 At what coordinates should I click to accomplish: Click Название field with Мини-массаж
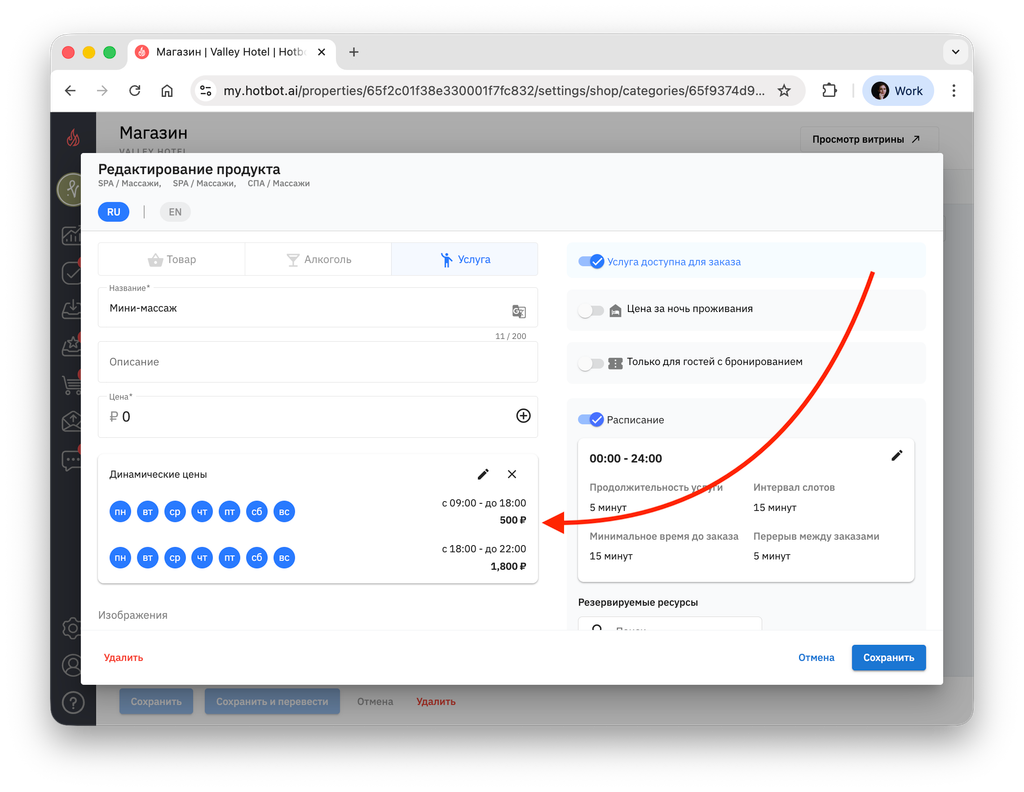point(317,308)
